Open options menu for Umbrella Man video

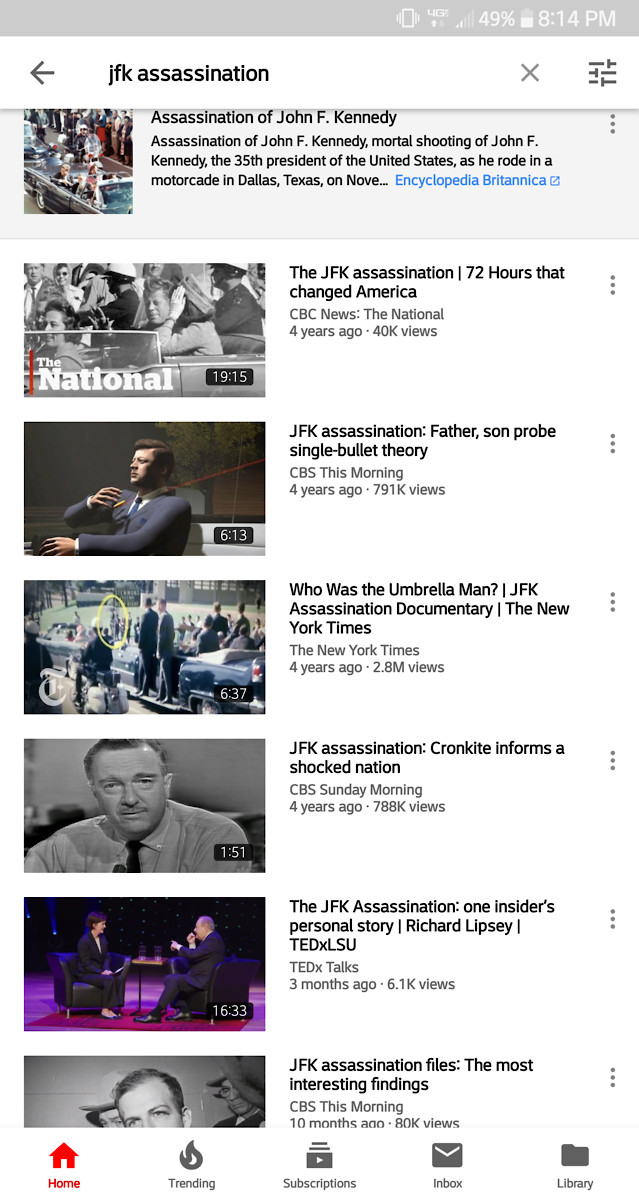(x=612, y=602)
